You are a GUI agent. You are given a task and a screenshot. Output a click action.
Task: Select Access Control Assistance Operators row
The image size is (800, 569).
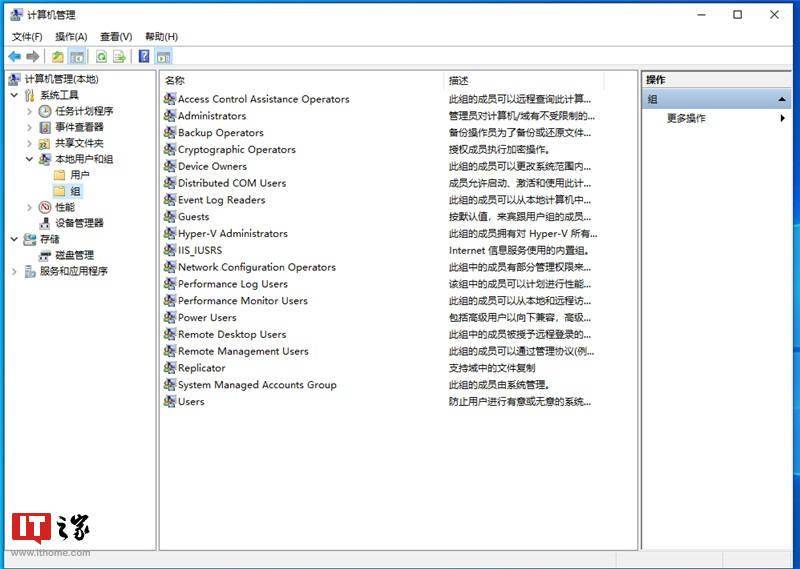click(x=263, y=99)
